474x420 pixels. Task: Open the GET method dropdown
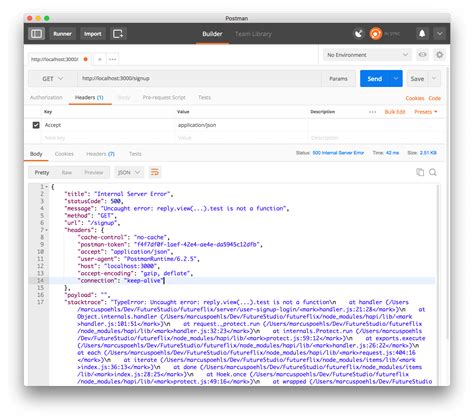pos(53,79)
